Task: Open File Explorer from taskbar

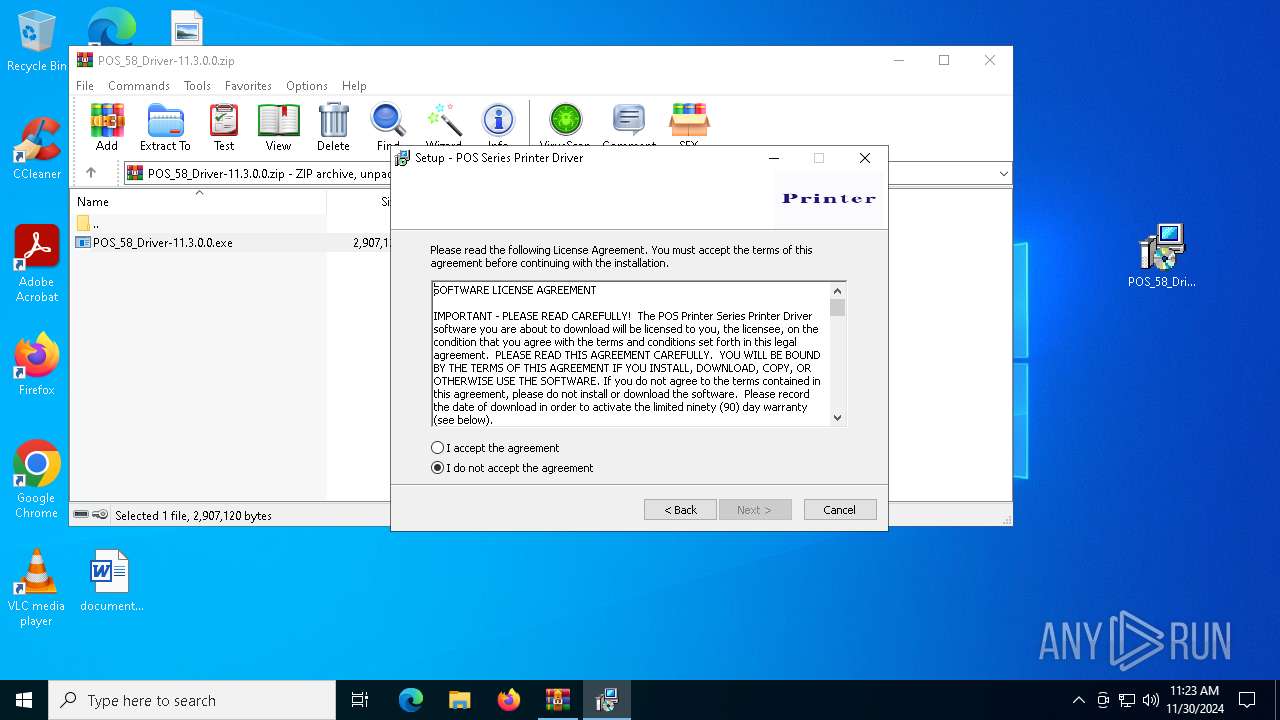Action: (460, 700)
